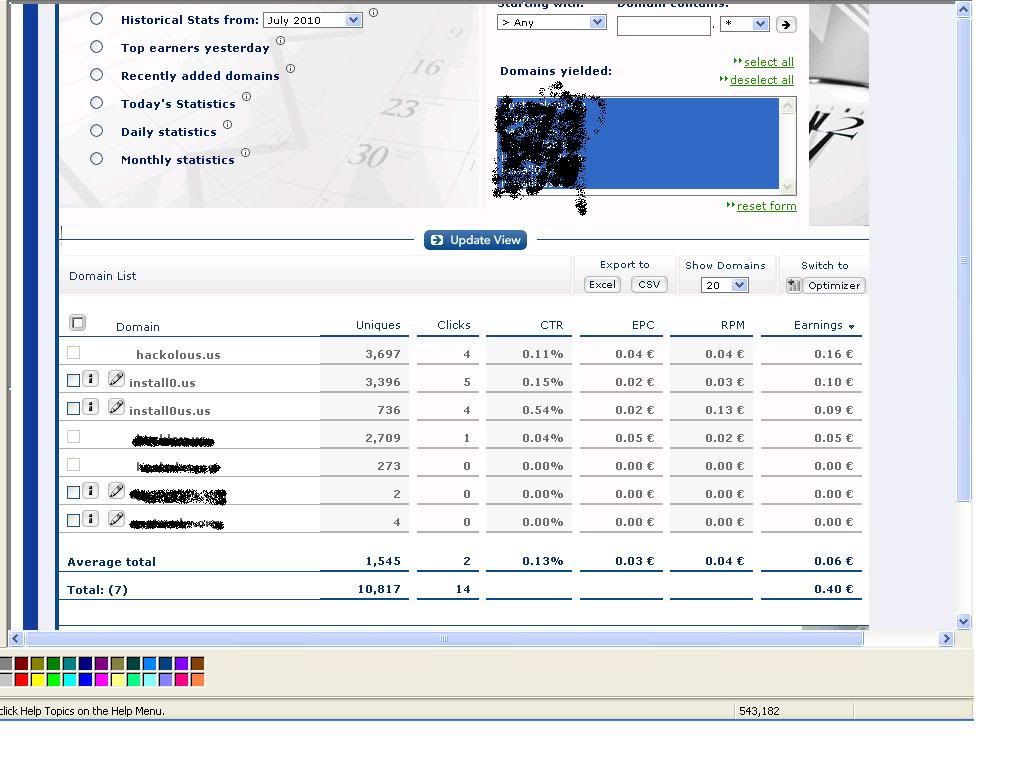
Task: Click the edit pencil for install0us.us
Action: click(116, 408)
